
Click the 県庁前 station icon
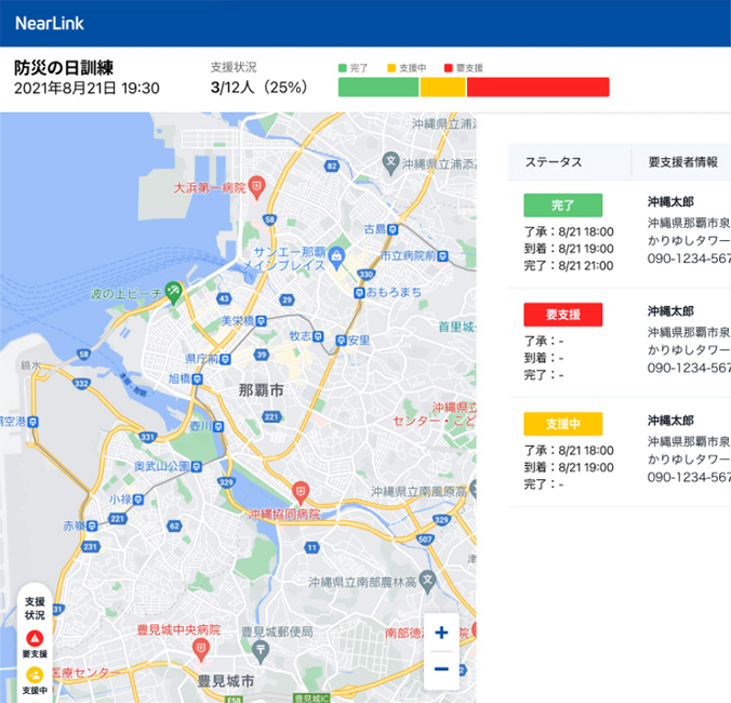225,359
